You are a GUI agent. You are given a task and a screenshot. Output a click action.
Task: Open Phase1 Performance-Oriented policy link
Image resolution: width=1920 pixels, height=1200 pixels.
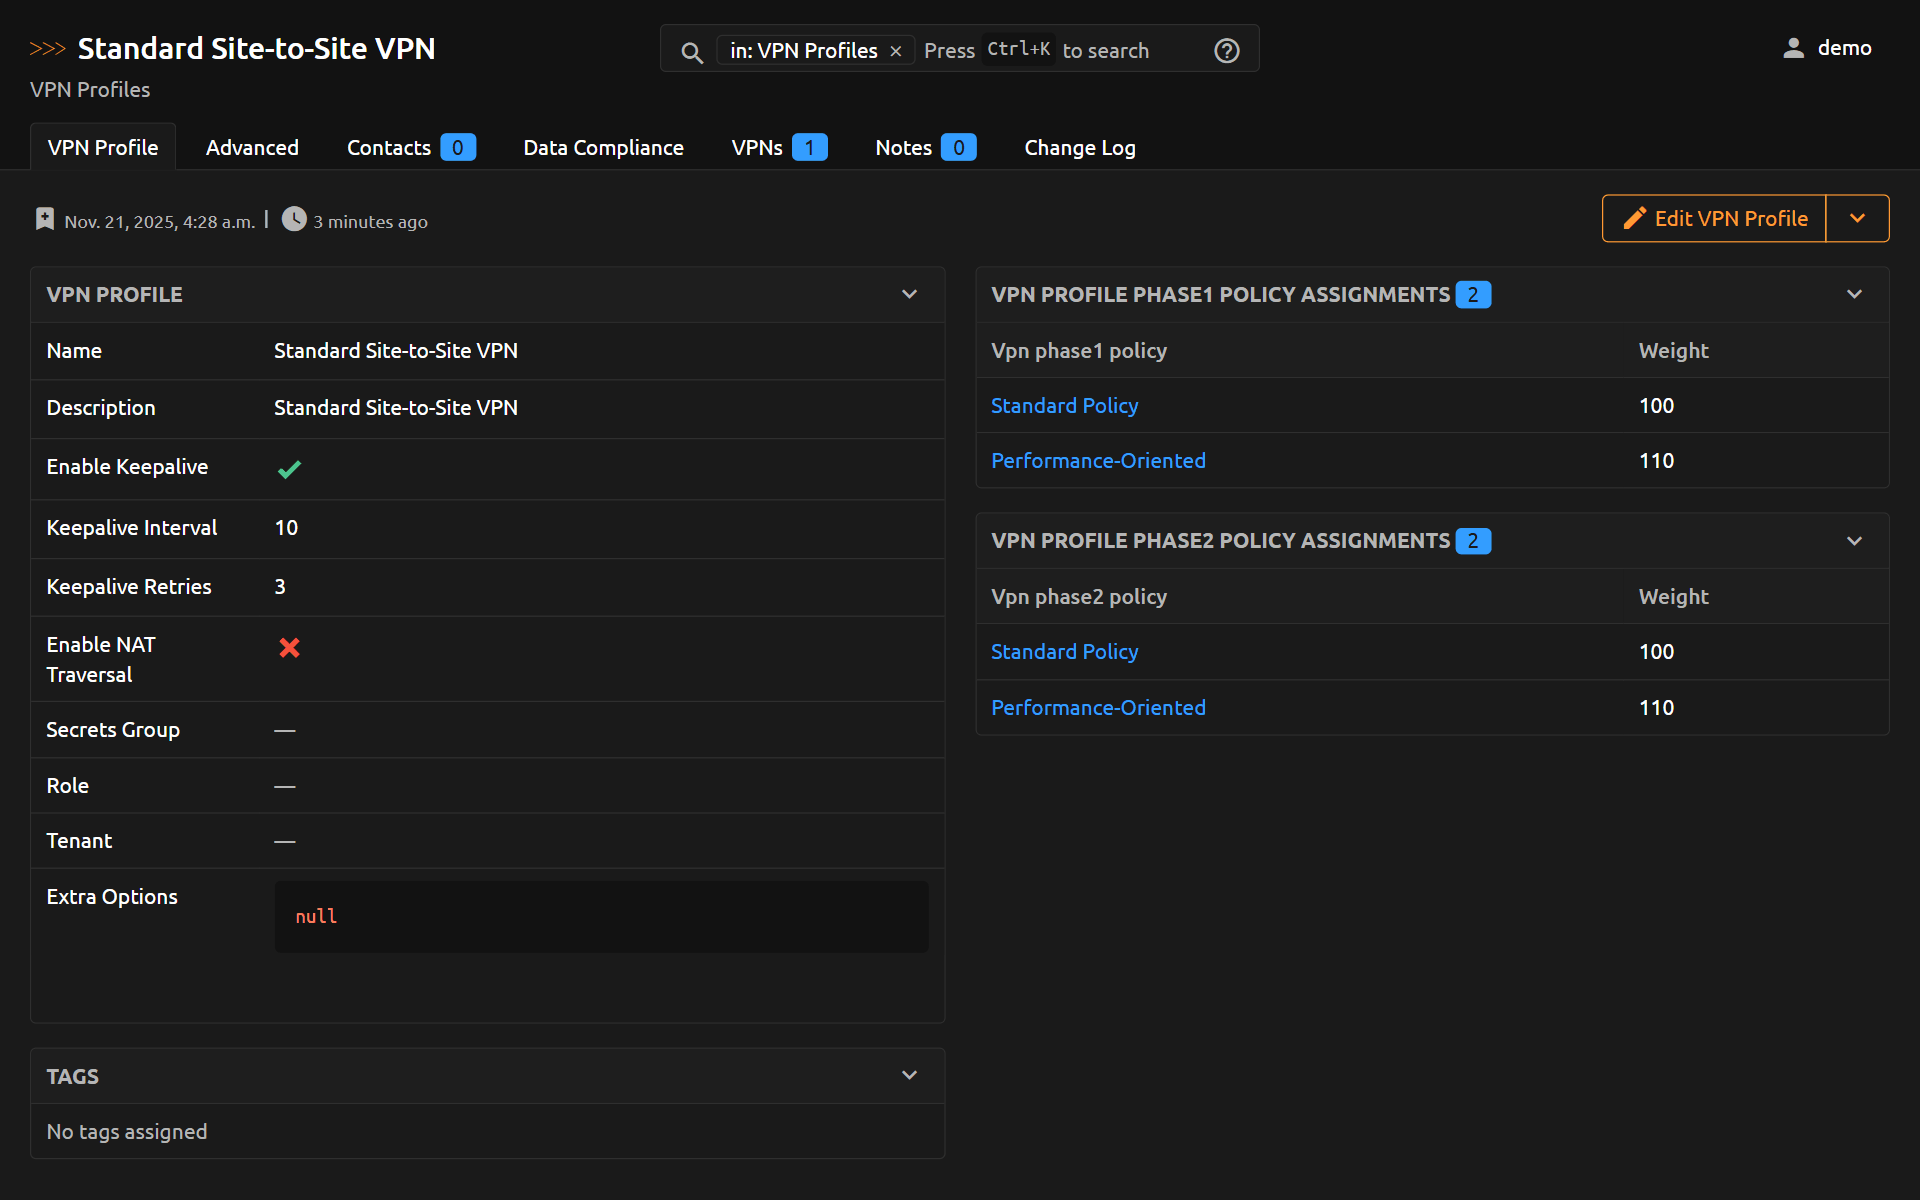tap(1098, 461)
